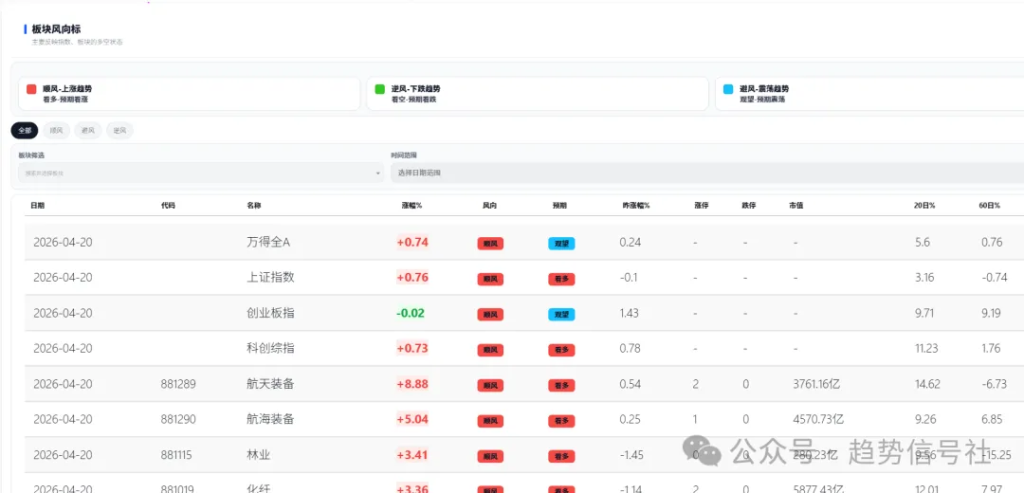Viewport: 1024px width, 493px height.
Task: Sort by the 涨幅% column header
Action: (411, 206)
